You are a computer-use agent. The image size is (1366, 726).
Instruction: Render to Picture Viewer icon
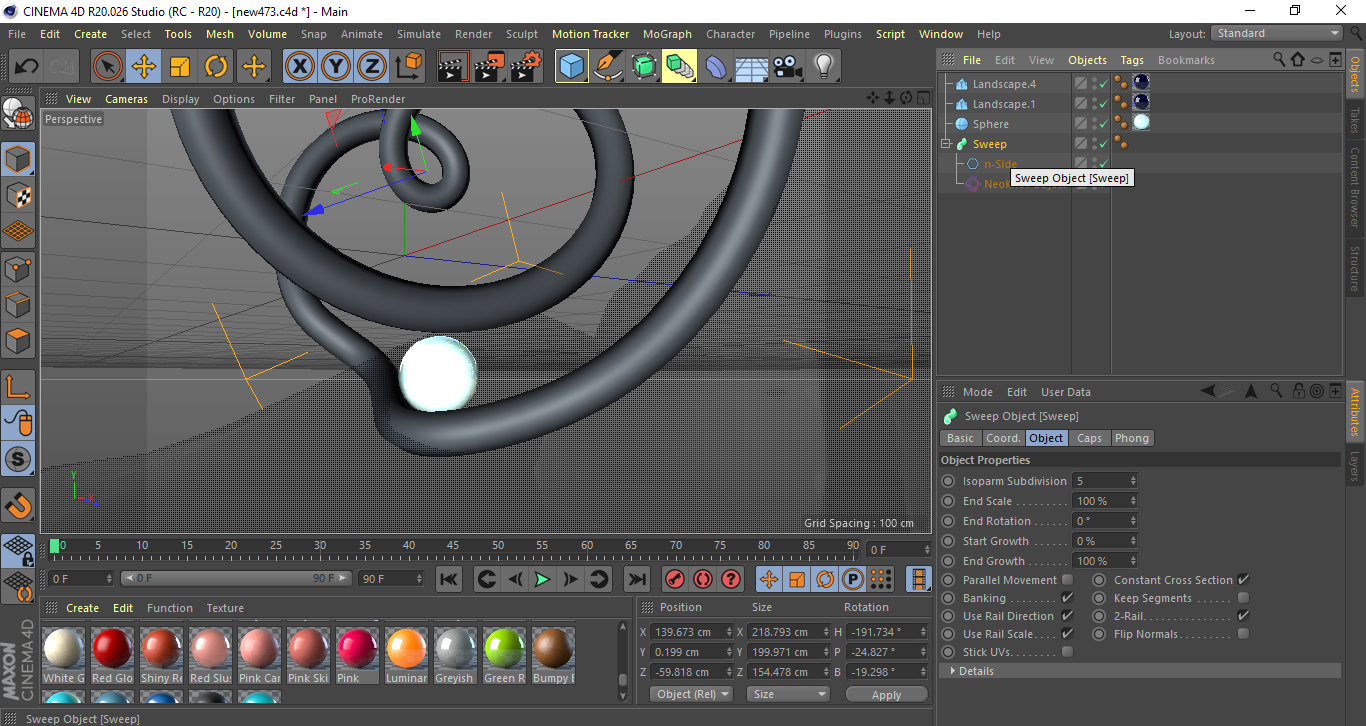click(x=490, y=67)
